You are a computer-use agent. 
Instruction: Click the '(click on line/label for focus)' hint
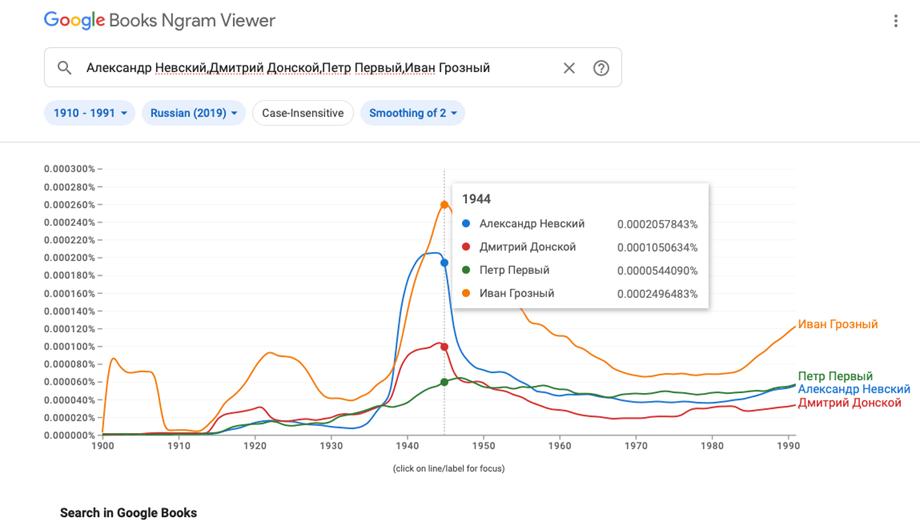(449, 468)
